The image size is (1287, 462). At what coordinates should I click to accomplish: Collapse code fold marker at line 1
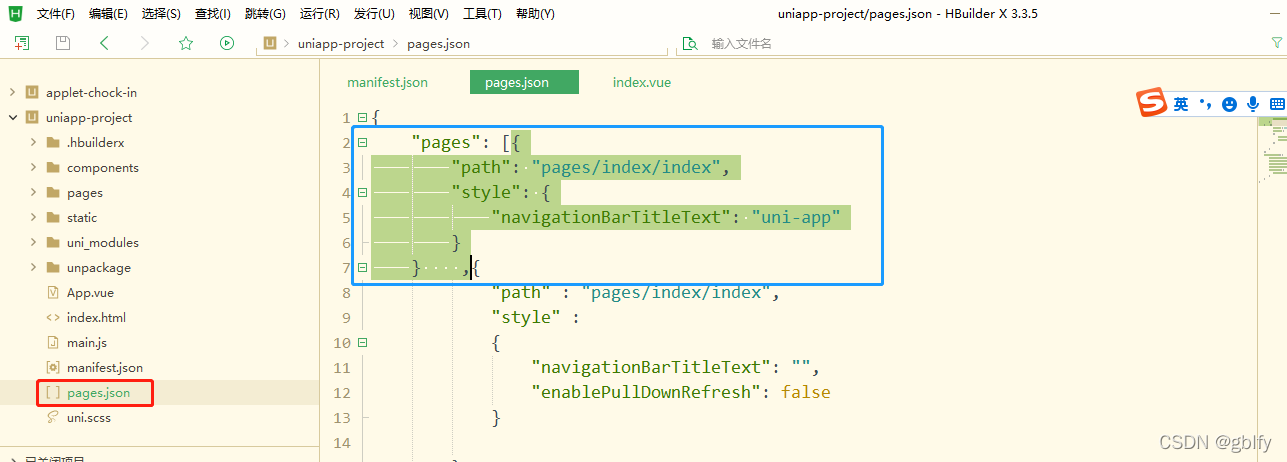[362, 117]
